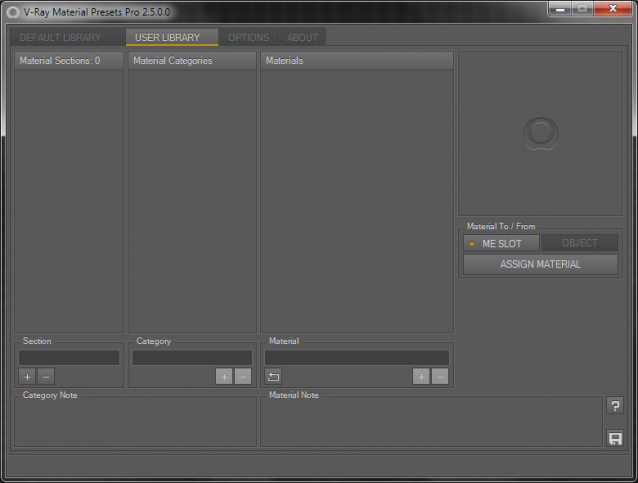Click the ASSIGN MATERIAL button
The width and height of the screenshot is (638, 483).
click(540, 264)
